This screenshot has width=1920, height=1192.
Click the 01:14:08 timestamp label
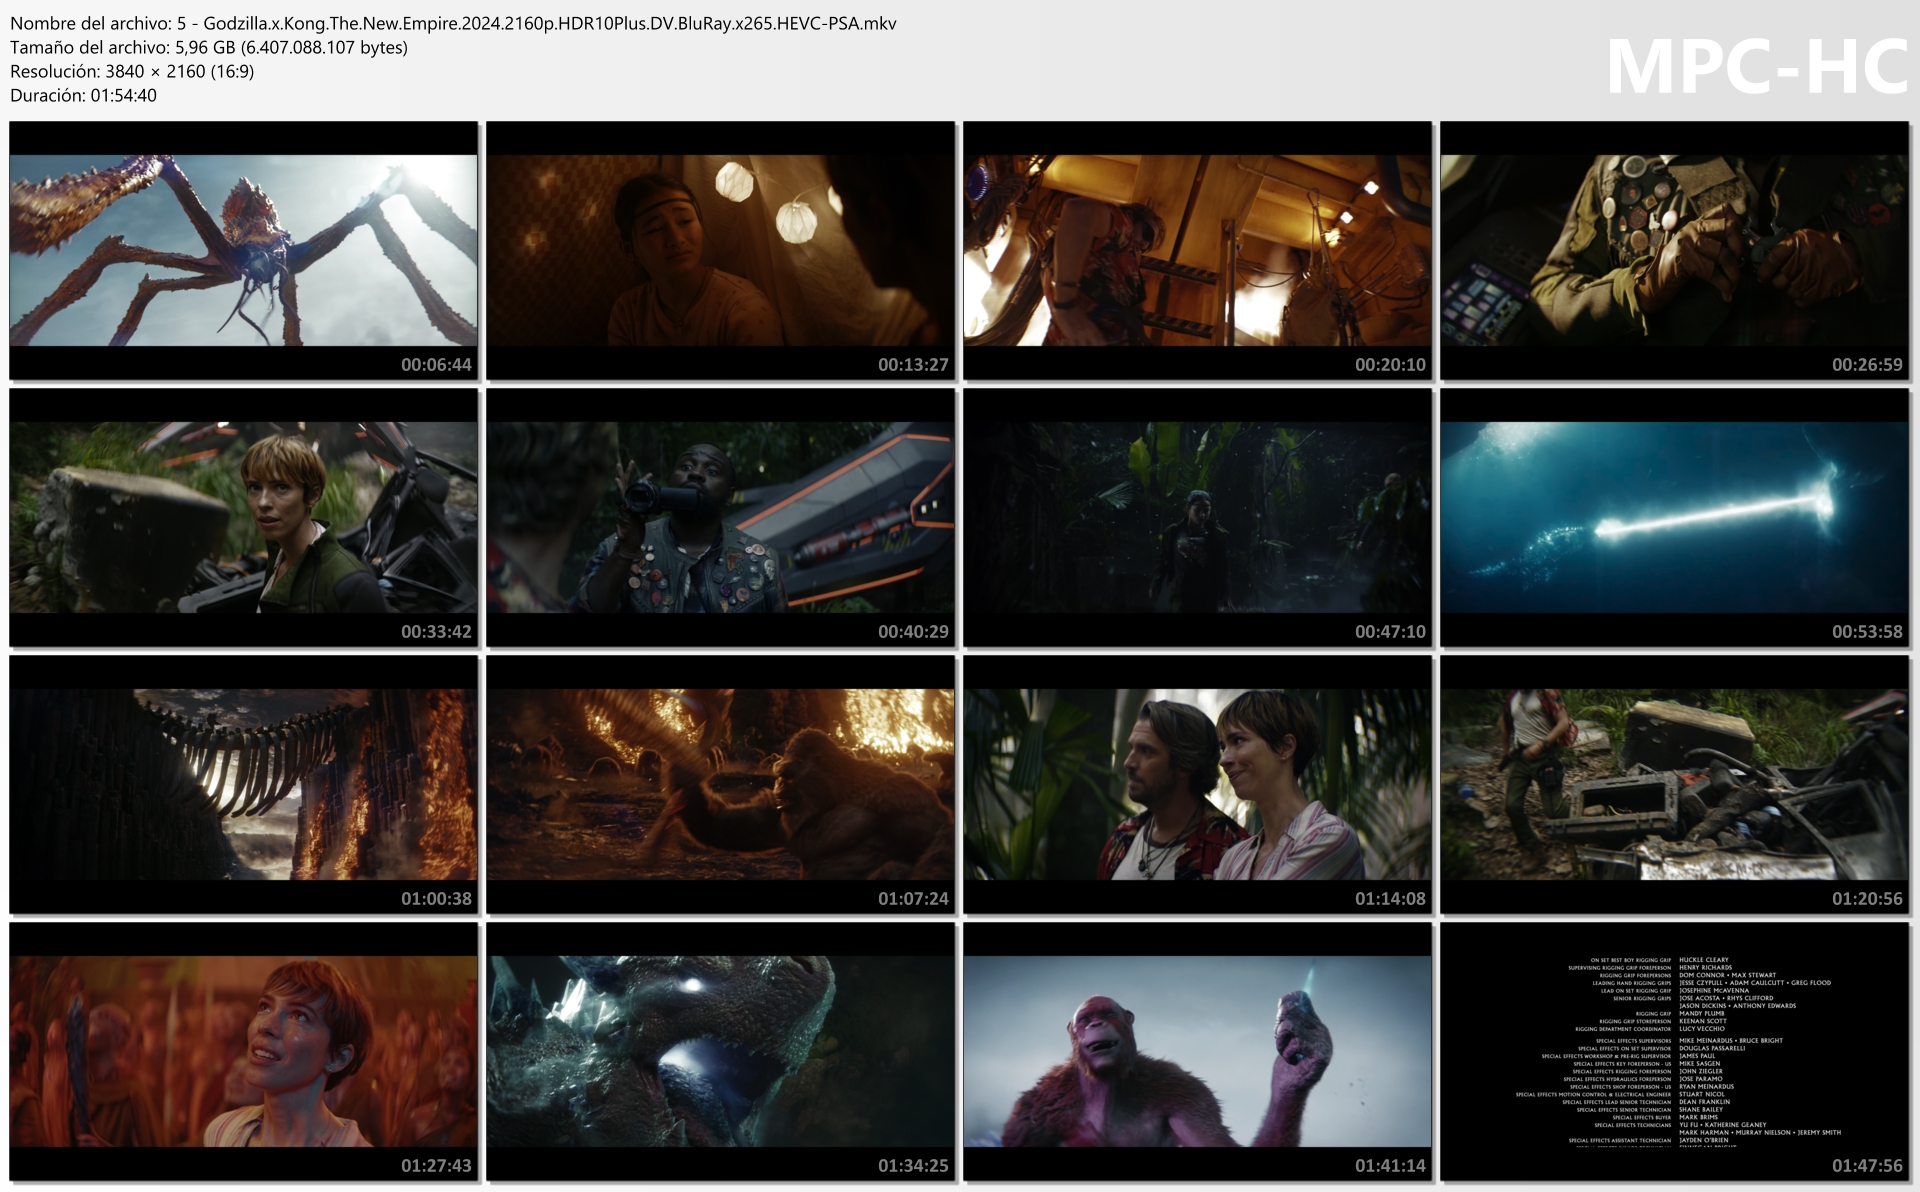[1390, 899]
